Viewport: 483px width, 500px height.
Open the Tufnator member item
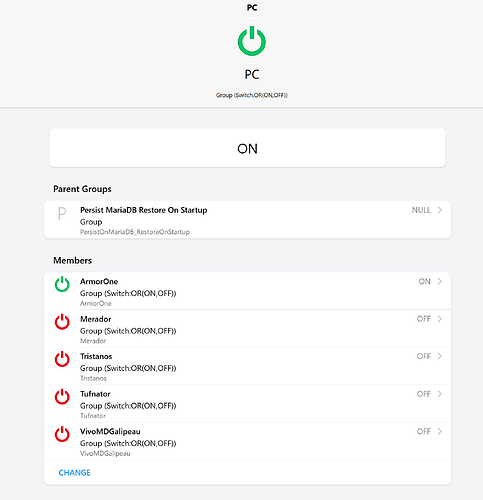247,404
